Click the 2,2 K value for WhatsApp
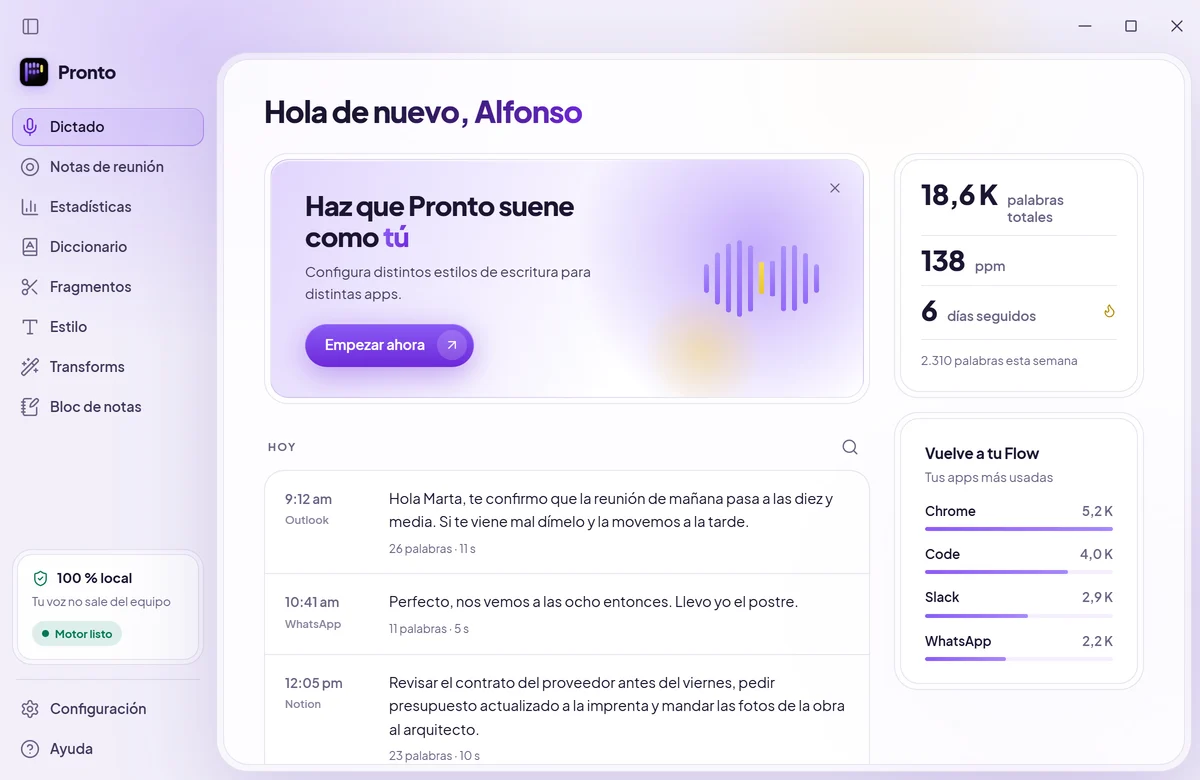 (x=1097, y=641)
